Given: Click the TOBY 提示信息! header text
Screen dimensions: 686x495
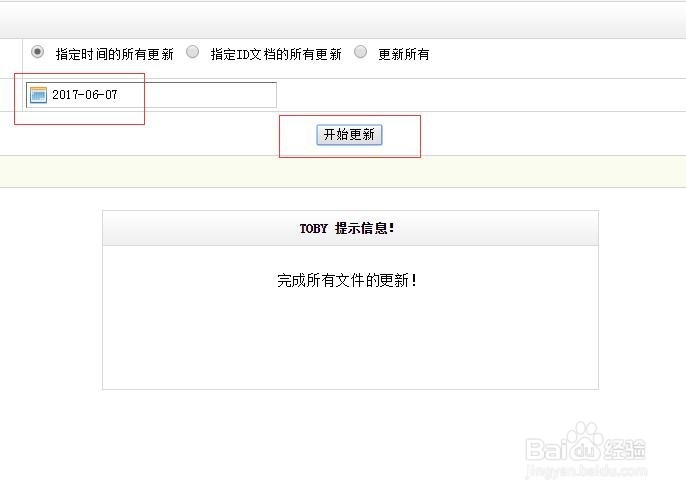Looking at the screenshot, I should click(x=347, y=228).
